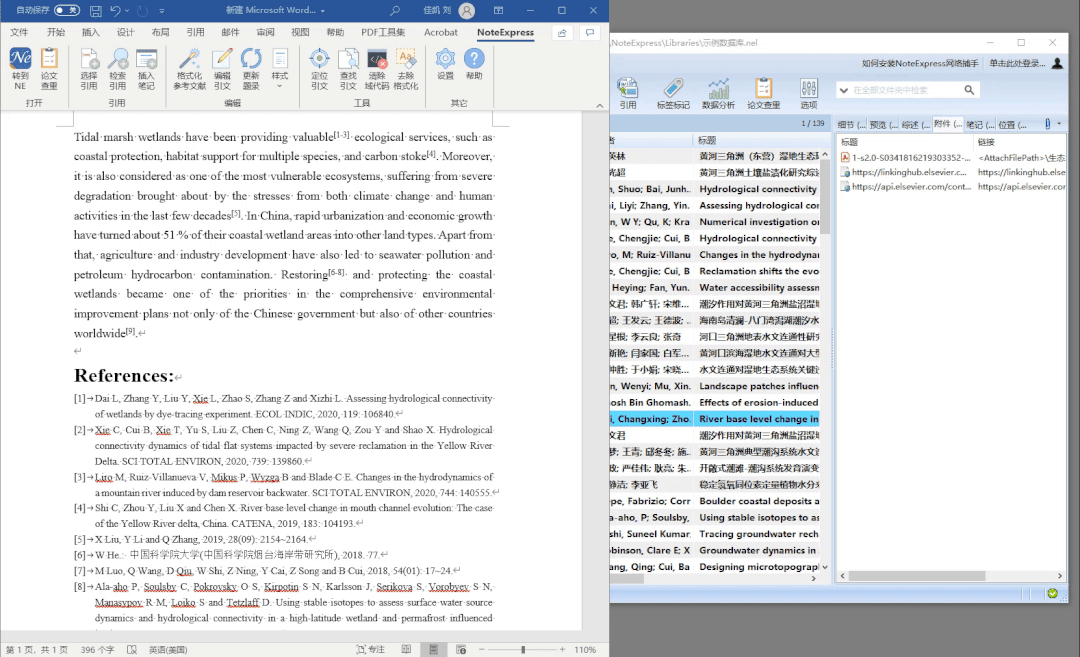Click the zoom in plus button
The image size is (1080, 657).
pos(563,649)
